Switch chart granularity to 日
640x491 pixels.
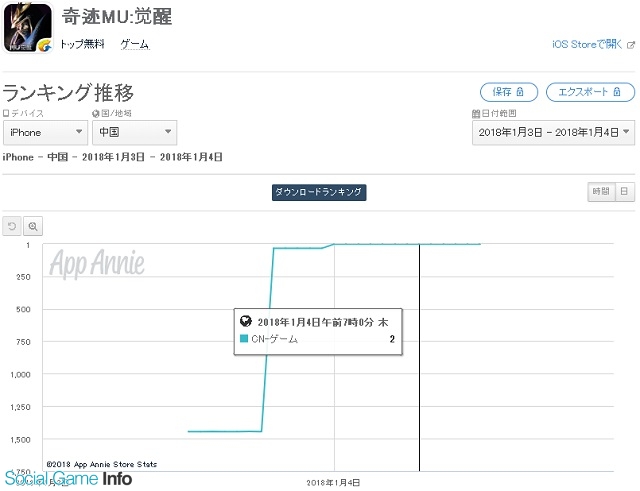coord(624,191)
